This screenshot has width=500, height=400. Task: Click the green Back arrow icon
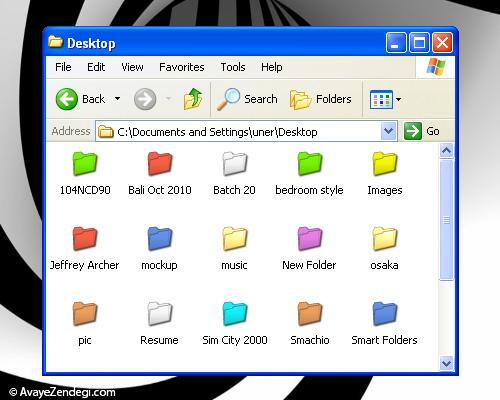[x=67, y=99]
